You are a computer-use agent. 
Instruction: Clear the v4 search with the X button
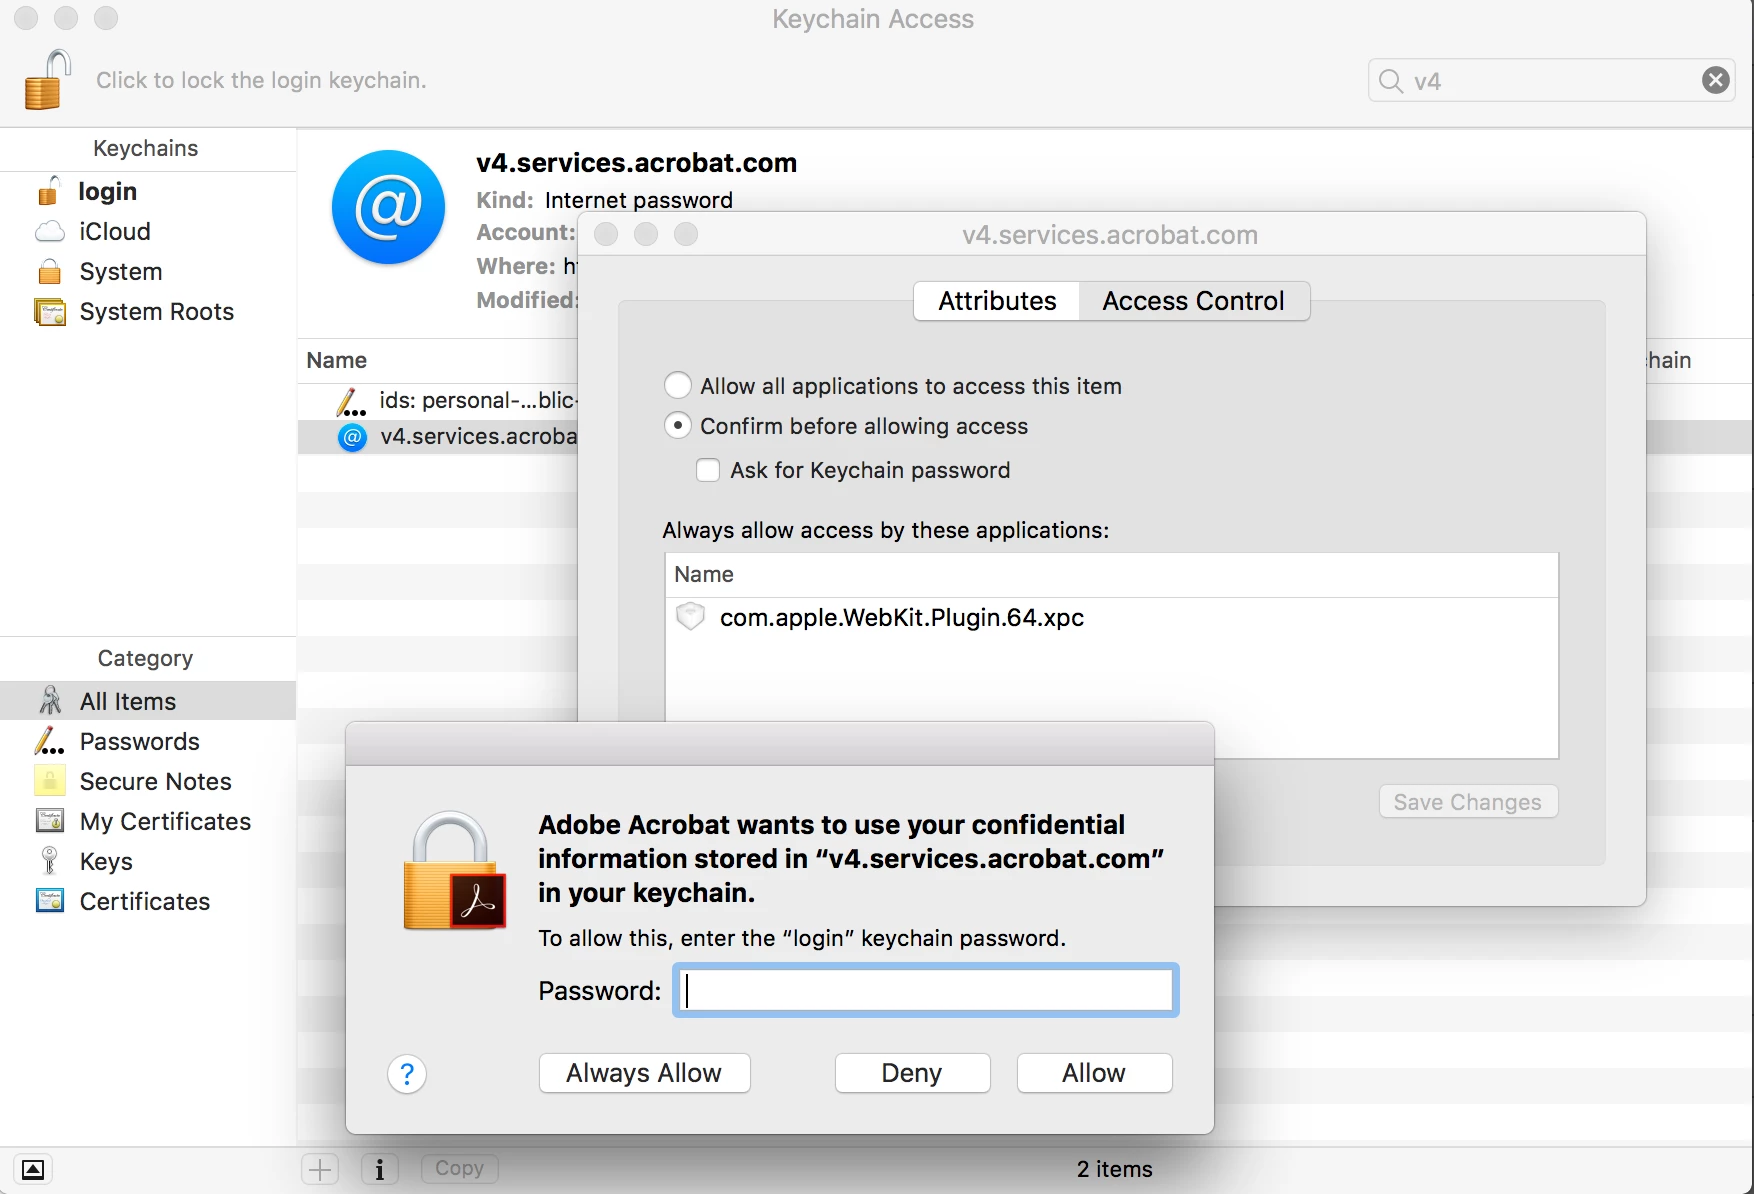(x=1716, y=80)
